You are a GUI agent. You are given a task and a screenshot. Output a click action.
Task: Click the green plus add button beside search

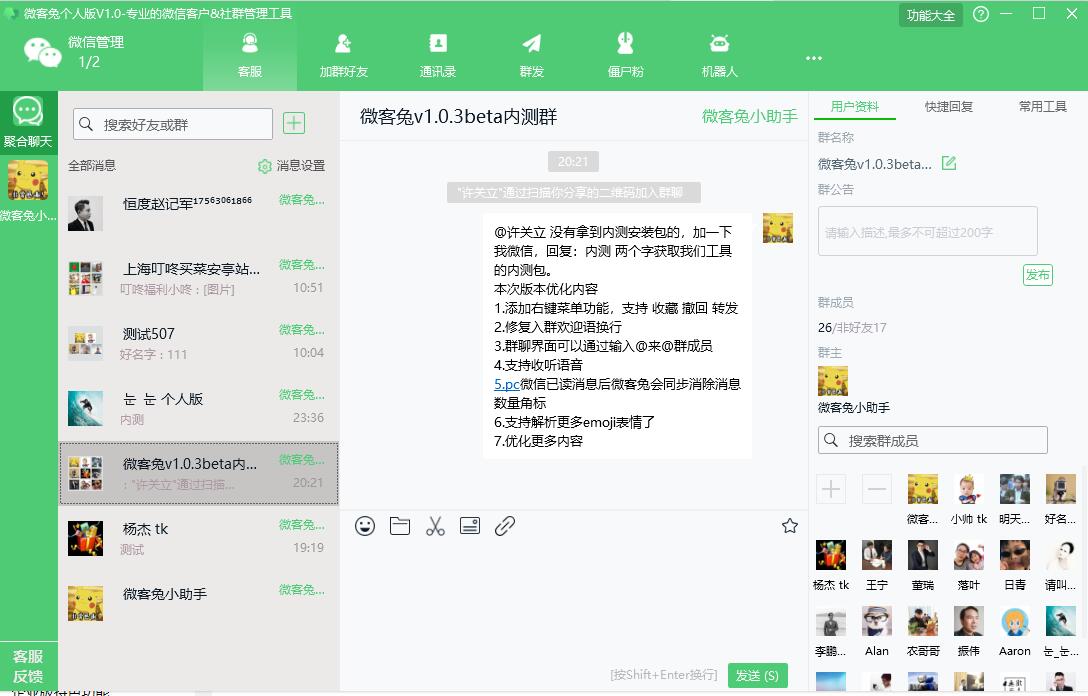pos(294,124)
